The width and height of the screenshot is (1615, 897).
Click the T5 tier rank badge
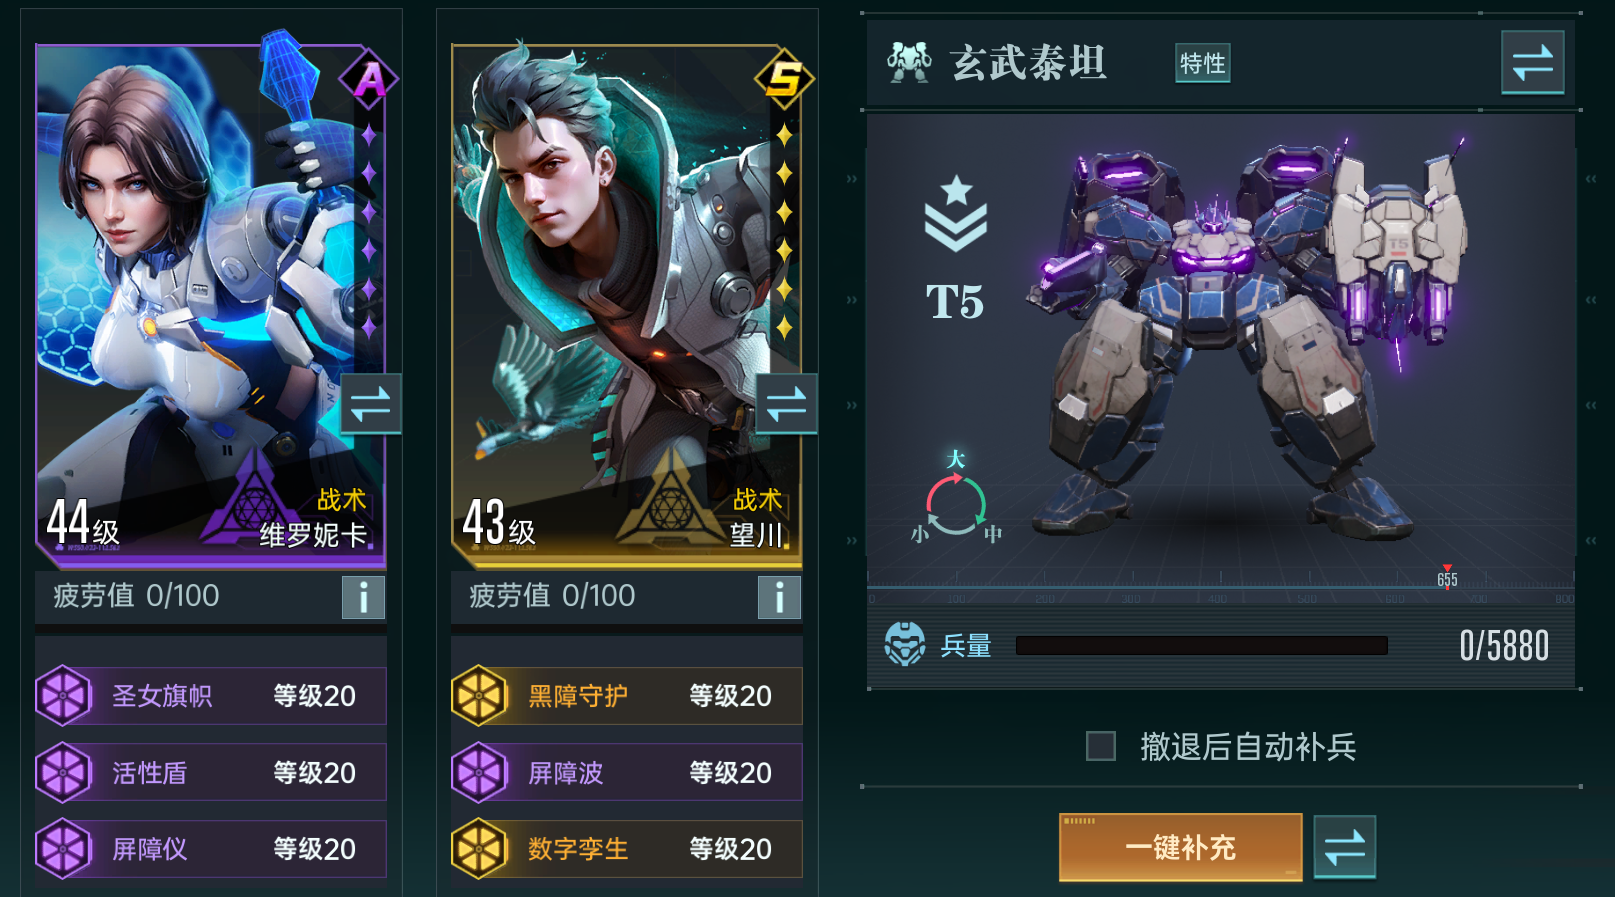coord(955,249)
